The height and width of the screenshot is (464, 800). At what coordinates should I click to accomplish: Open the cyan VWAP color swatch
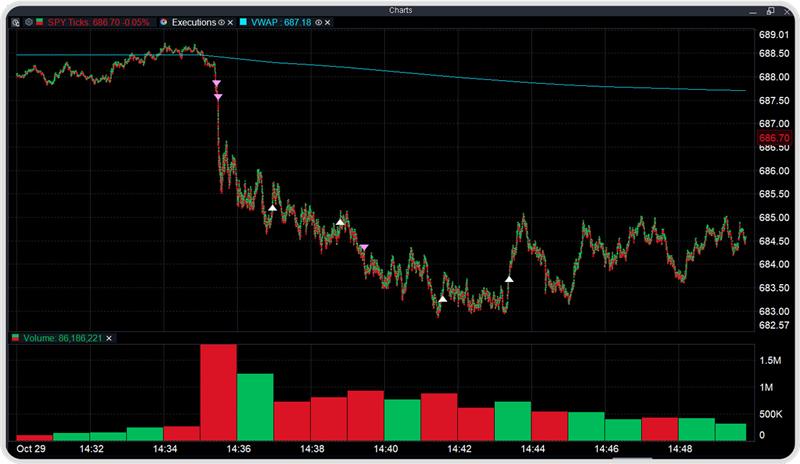tap(242, 21)
